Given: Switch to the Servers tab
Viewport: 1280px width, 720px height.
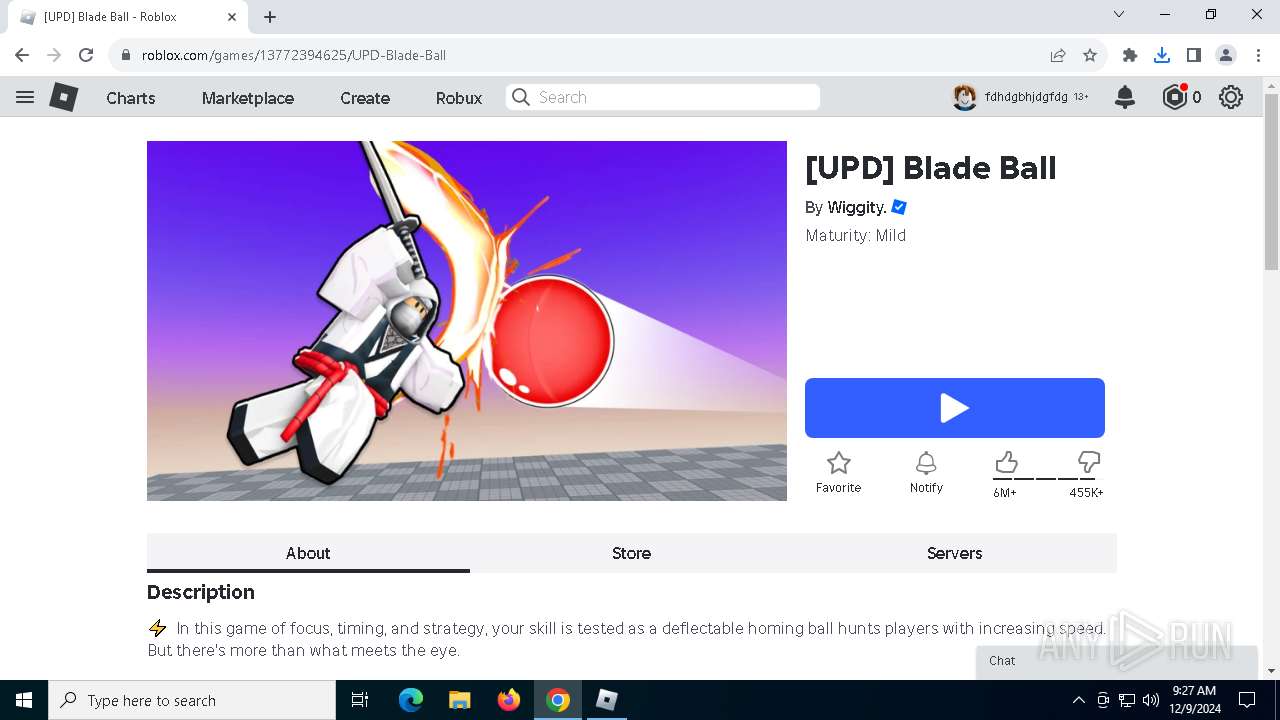Looking at the screenshot, I should pyautogui.click(x=954, y=553).
